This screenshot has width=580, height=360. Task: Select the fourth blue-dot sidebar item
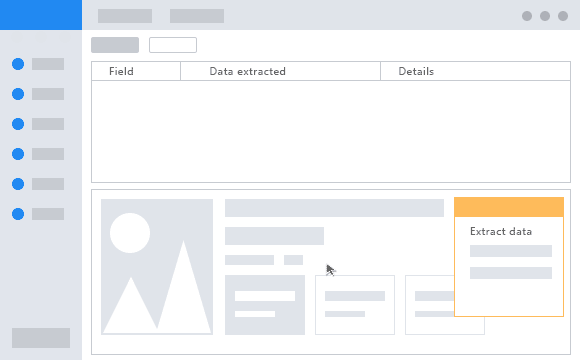38,154
